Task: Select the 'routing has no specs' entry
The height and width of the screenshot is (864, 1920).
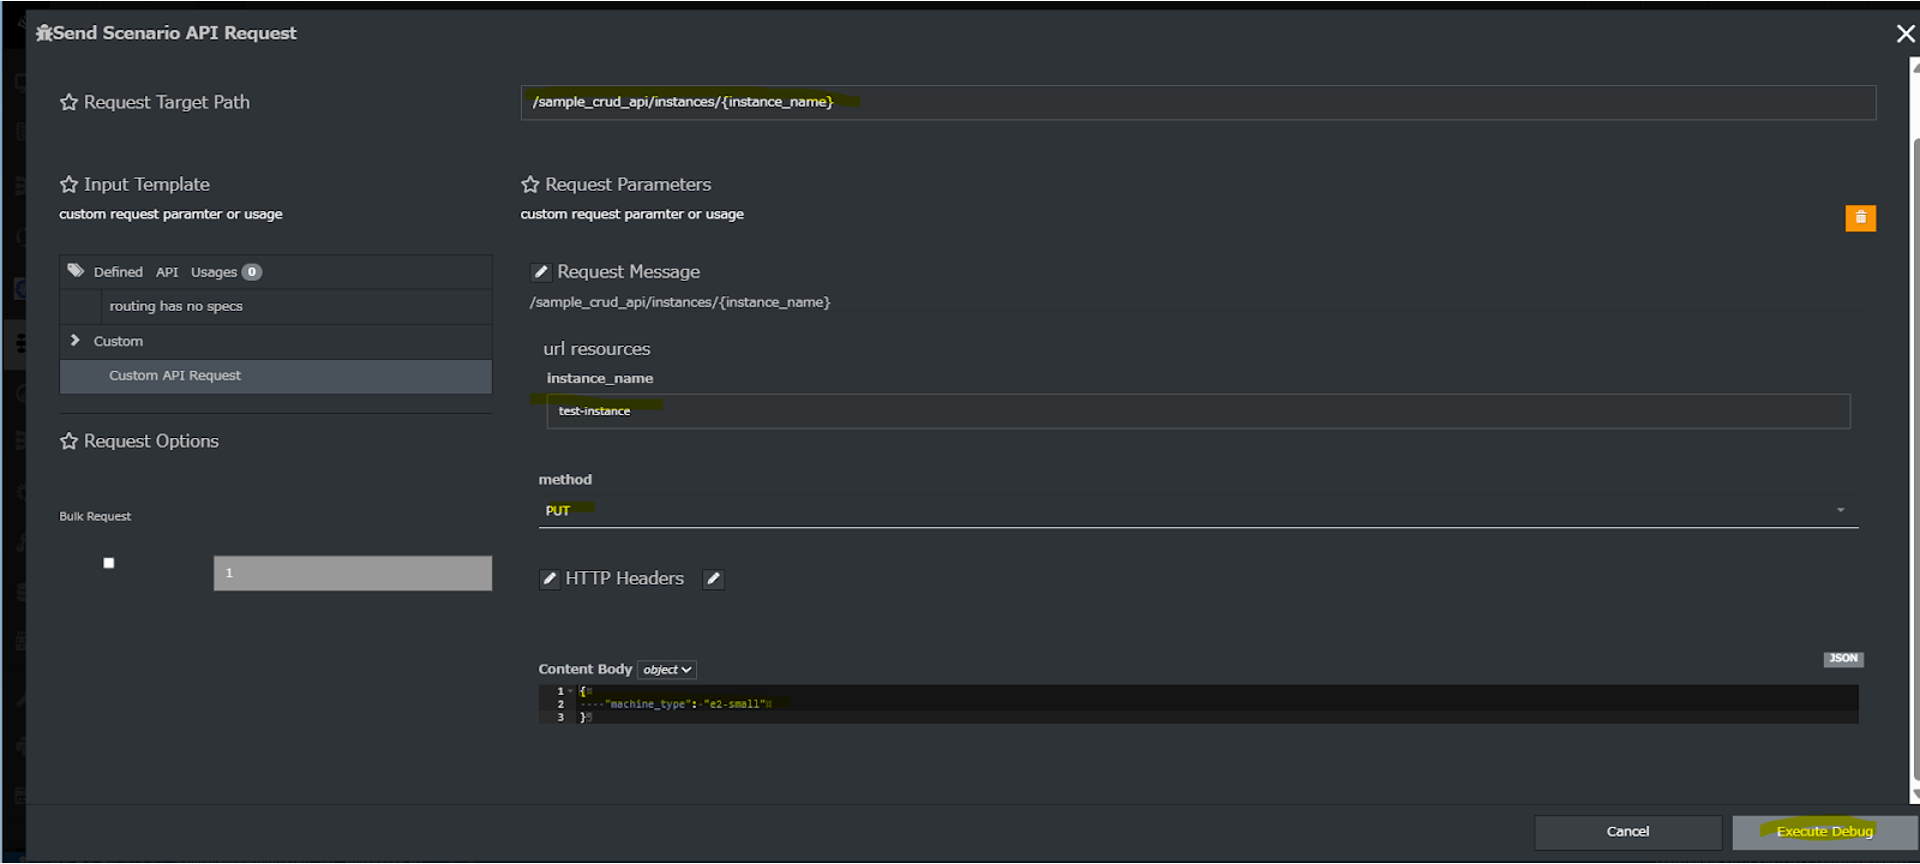Action: click(176, 306)
